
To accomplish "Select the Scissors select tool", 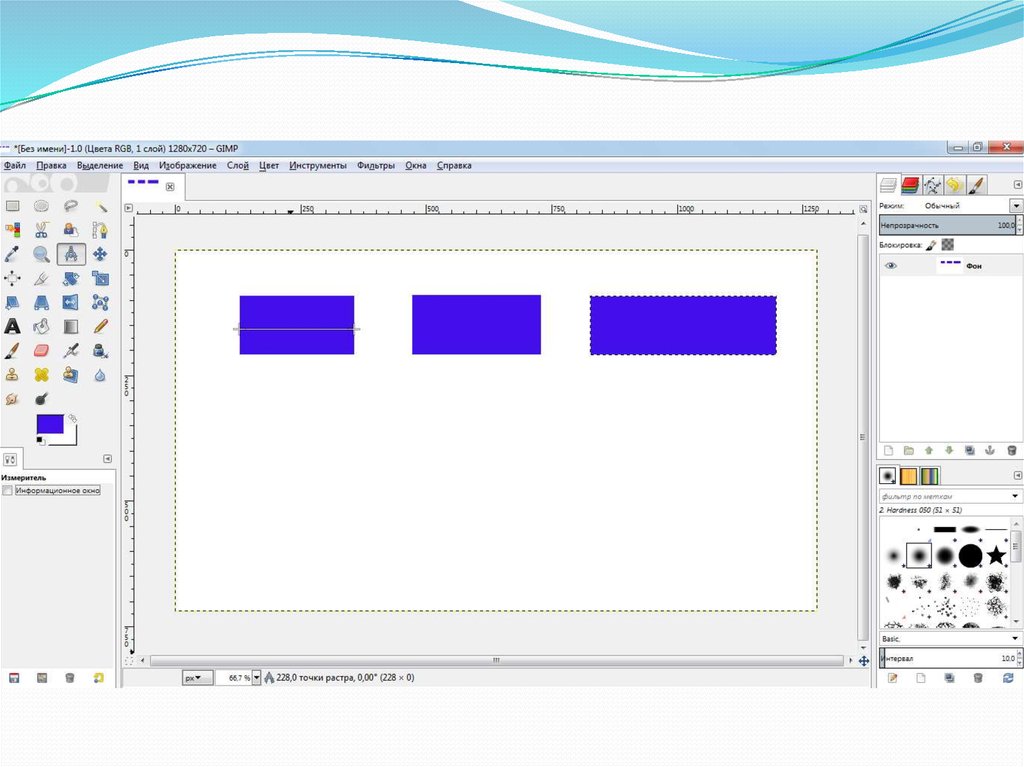I will click(42, 230).
